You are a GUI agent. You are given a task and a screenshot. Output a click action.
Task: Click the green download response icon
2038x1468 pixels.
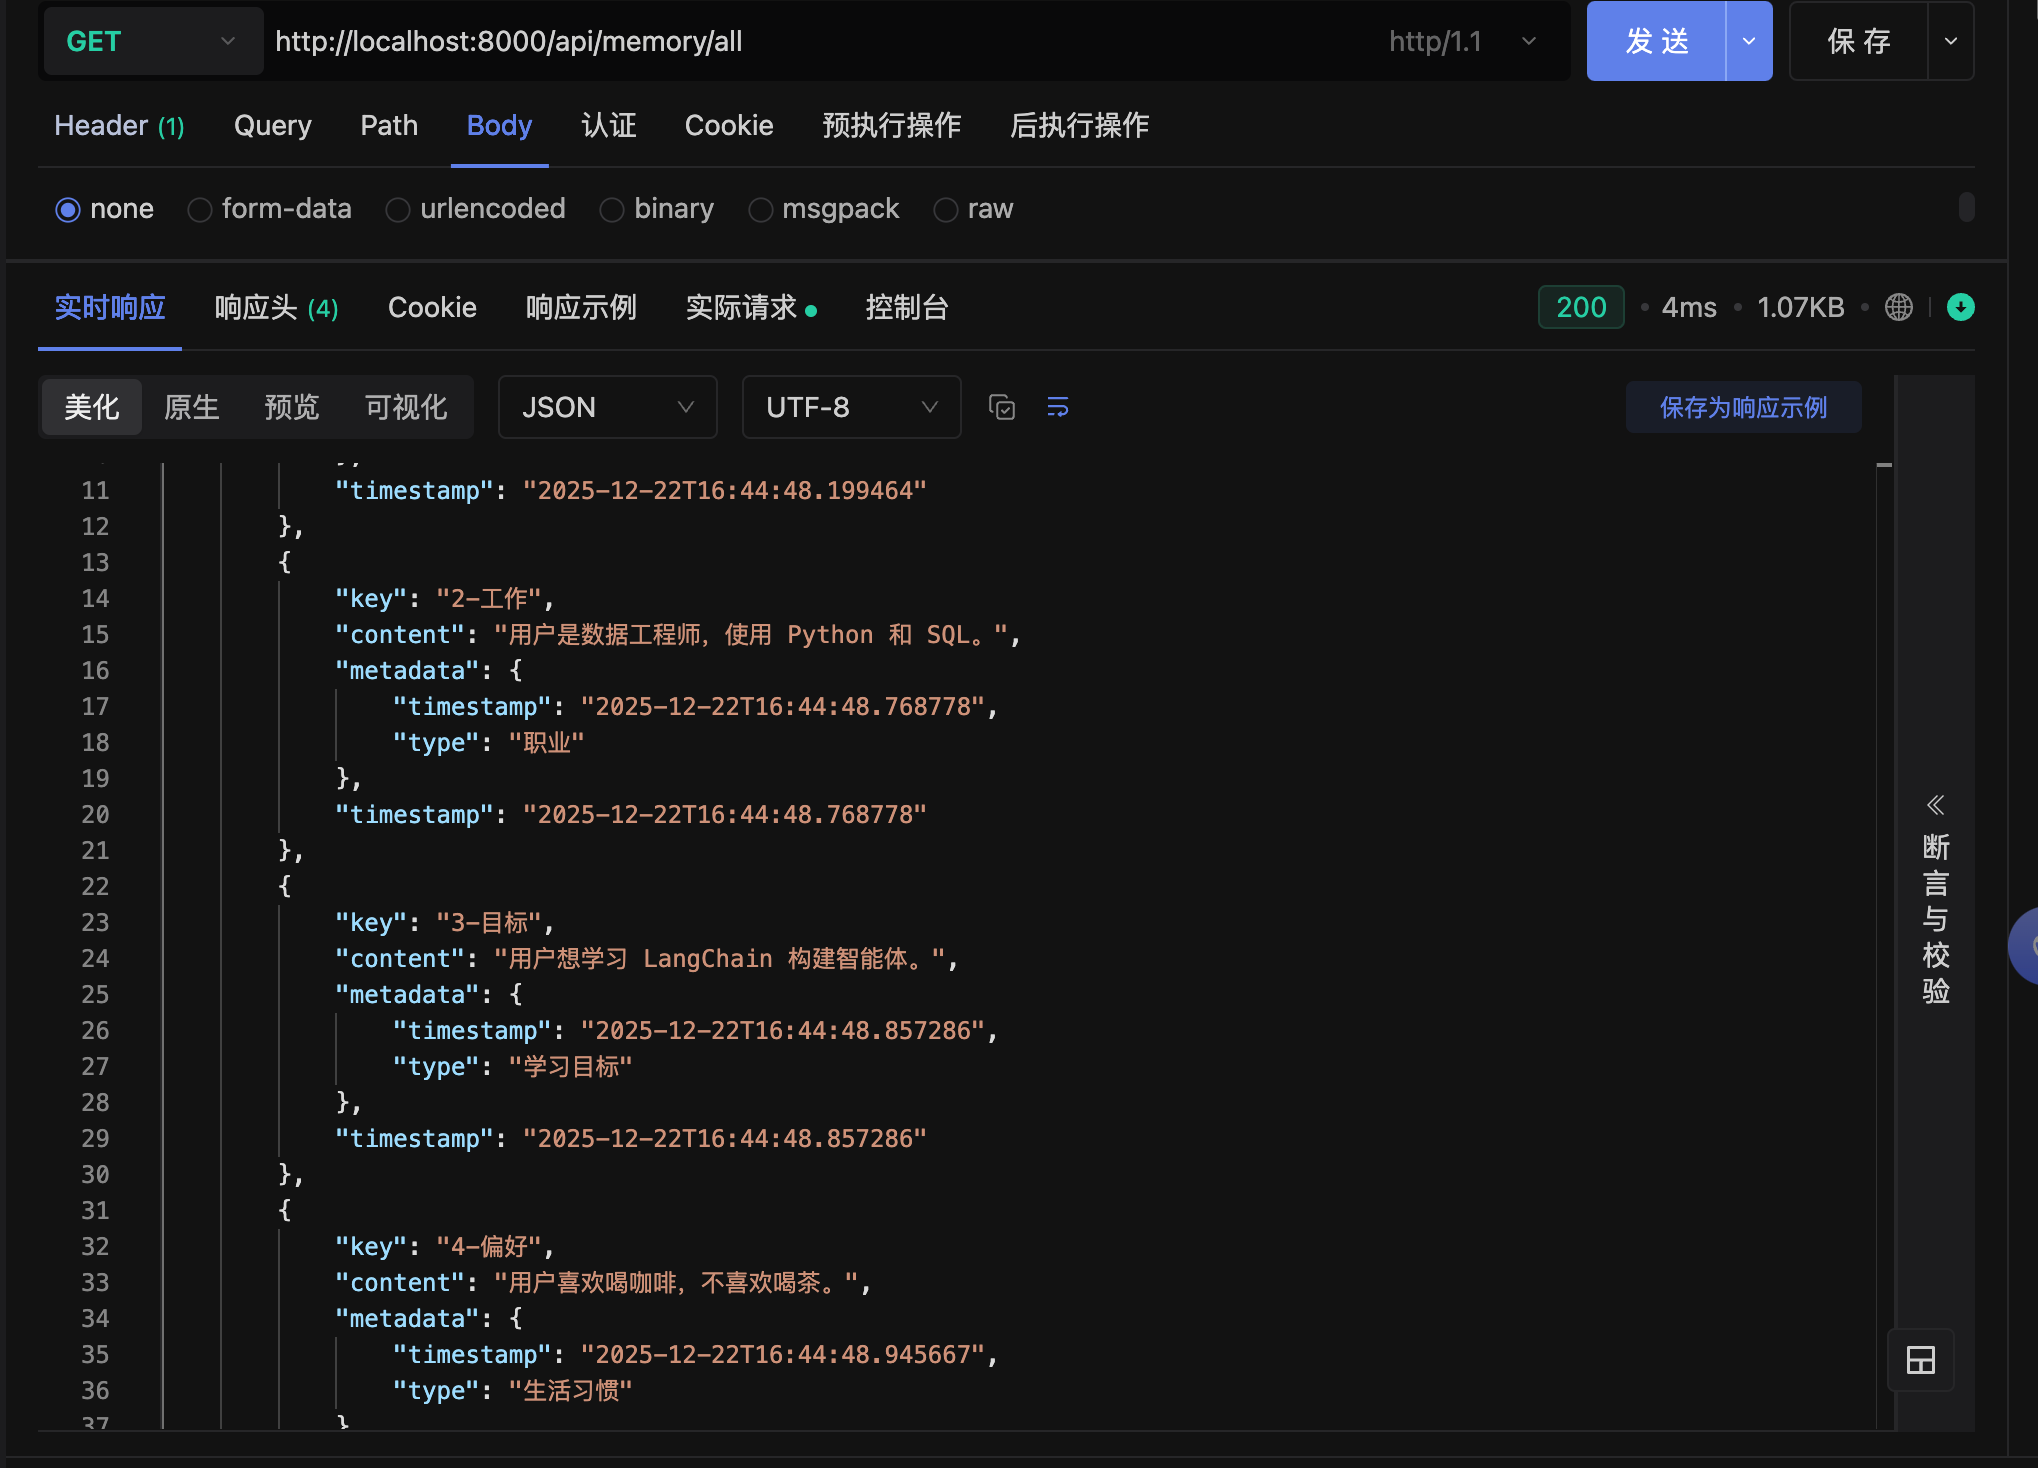click(x=1960, y=307)
